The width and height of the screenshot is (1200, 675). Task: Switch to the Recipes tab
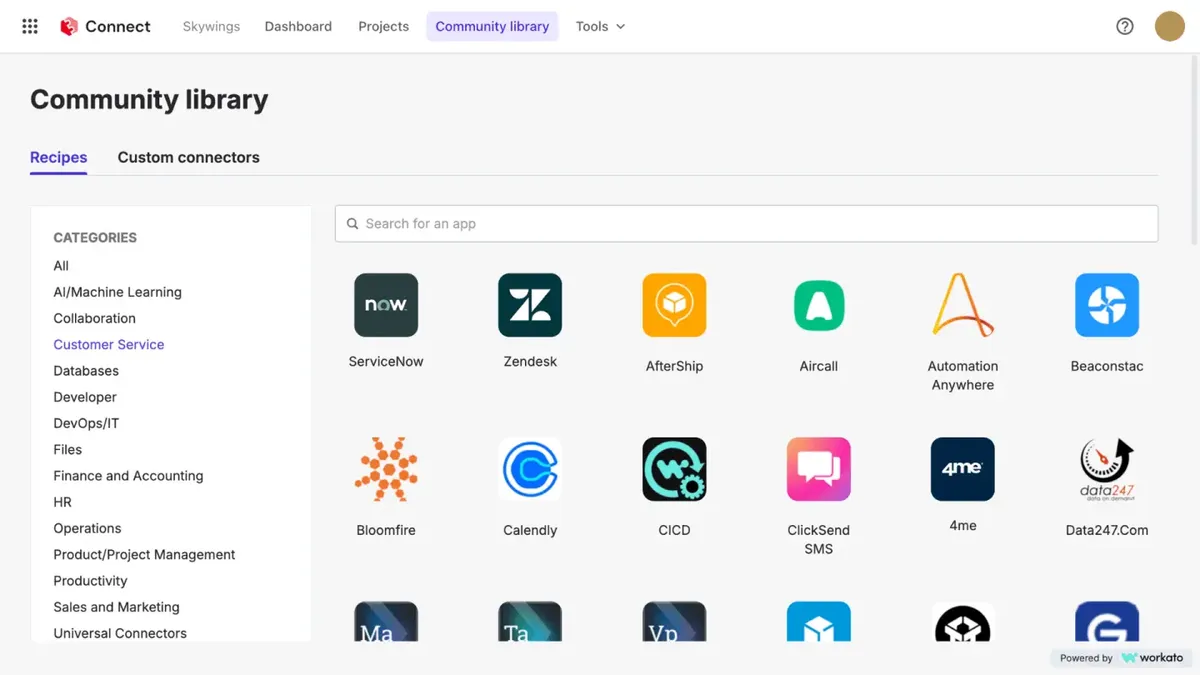tap(58, 157)
